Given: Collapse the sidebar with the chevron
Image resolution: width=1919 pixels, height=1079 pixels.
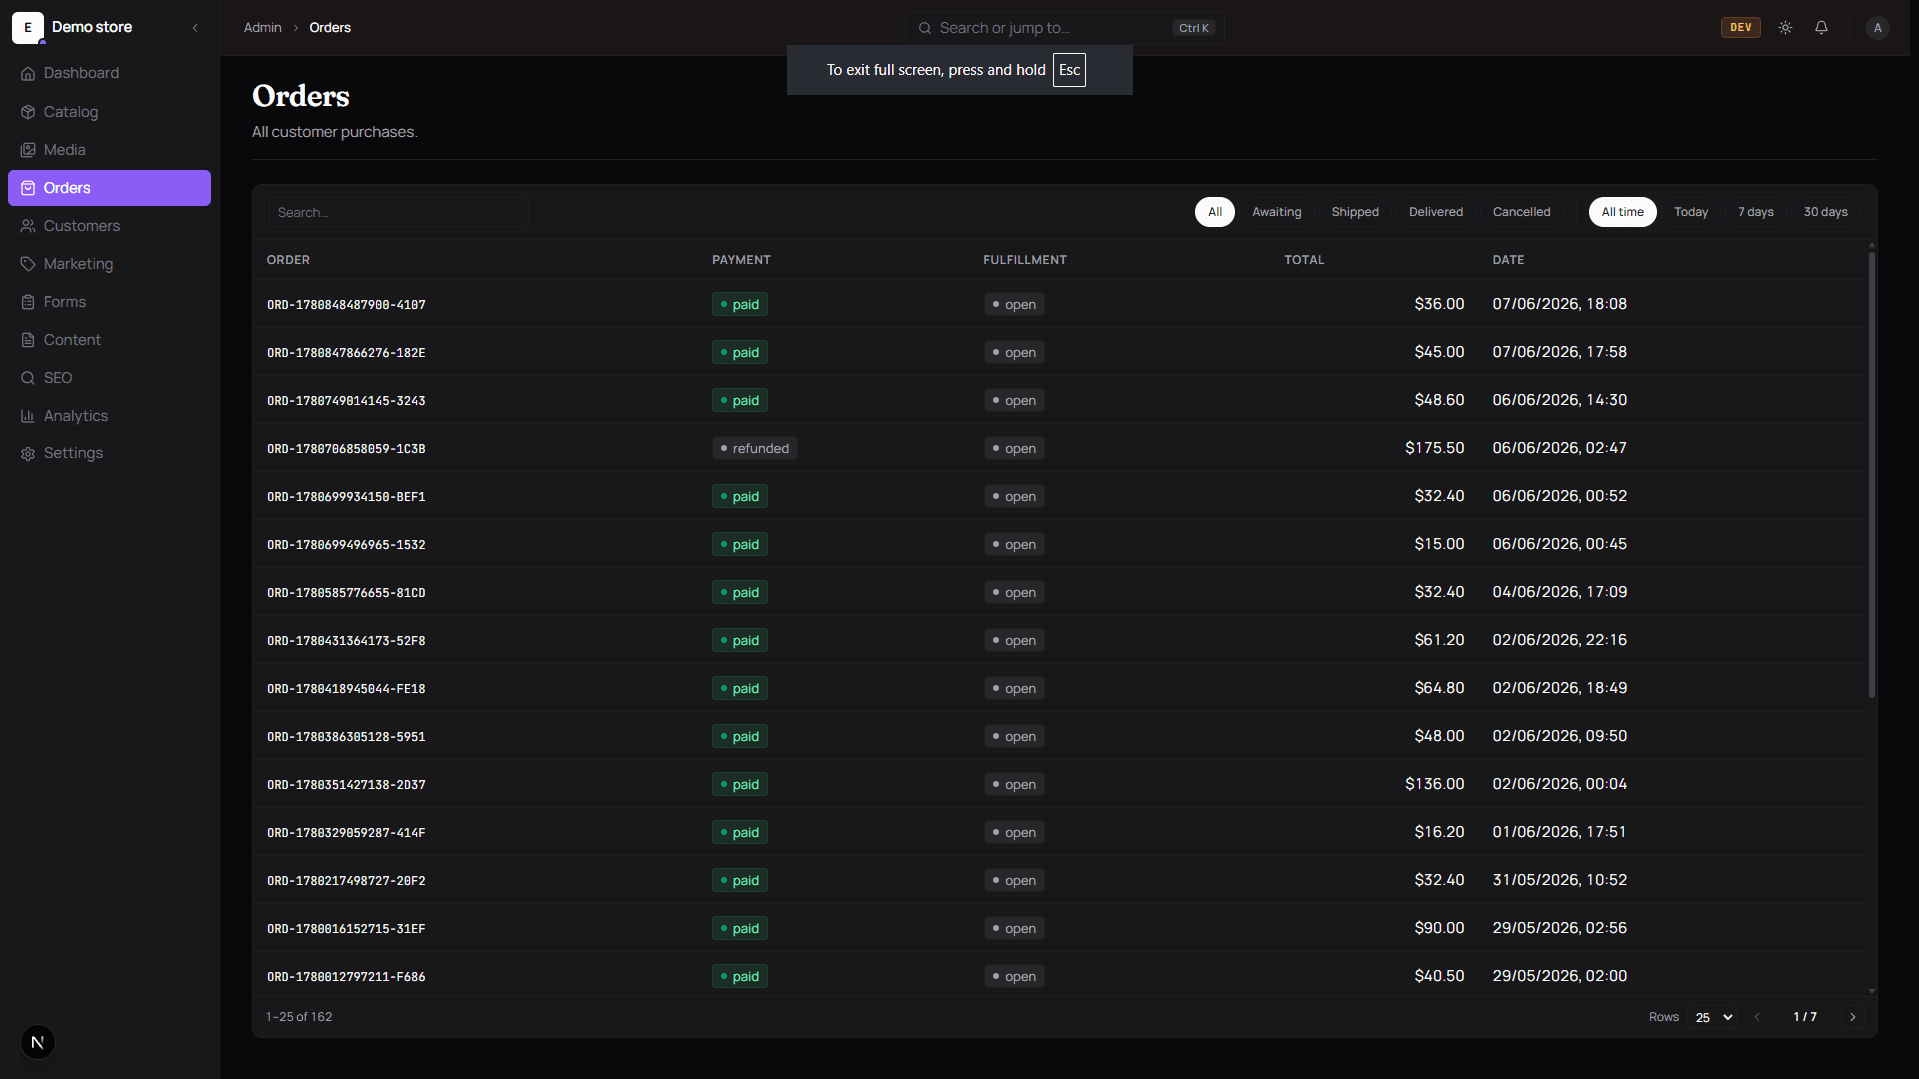Looking at the screenshot, I should click(195, 28).
